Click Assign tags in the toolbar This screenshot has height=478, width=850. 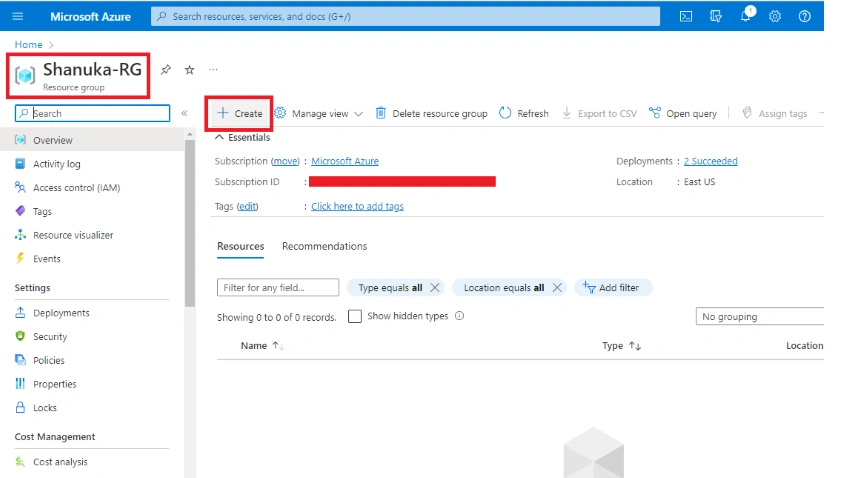pos(774,113)
